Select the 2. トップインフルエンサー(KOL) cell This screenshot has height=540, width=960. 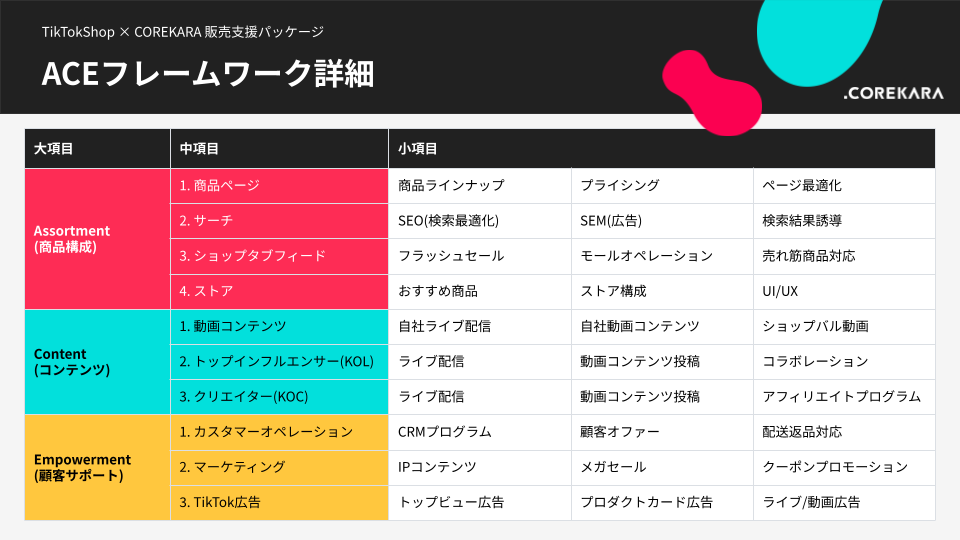click(x=279, y=361)
